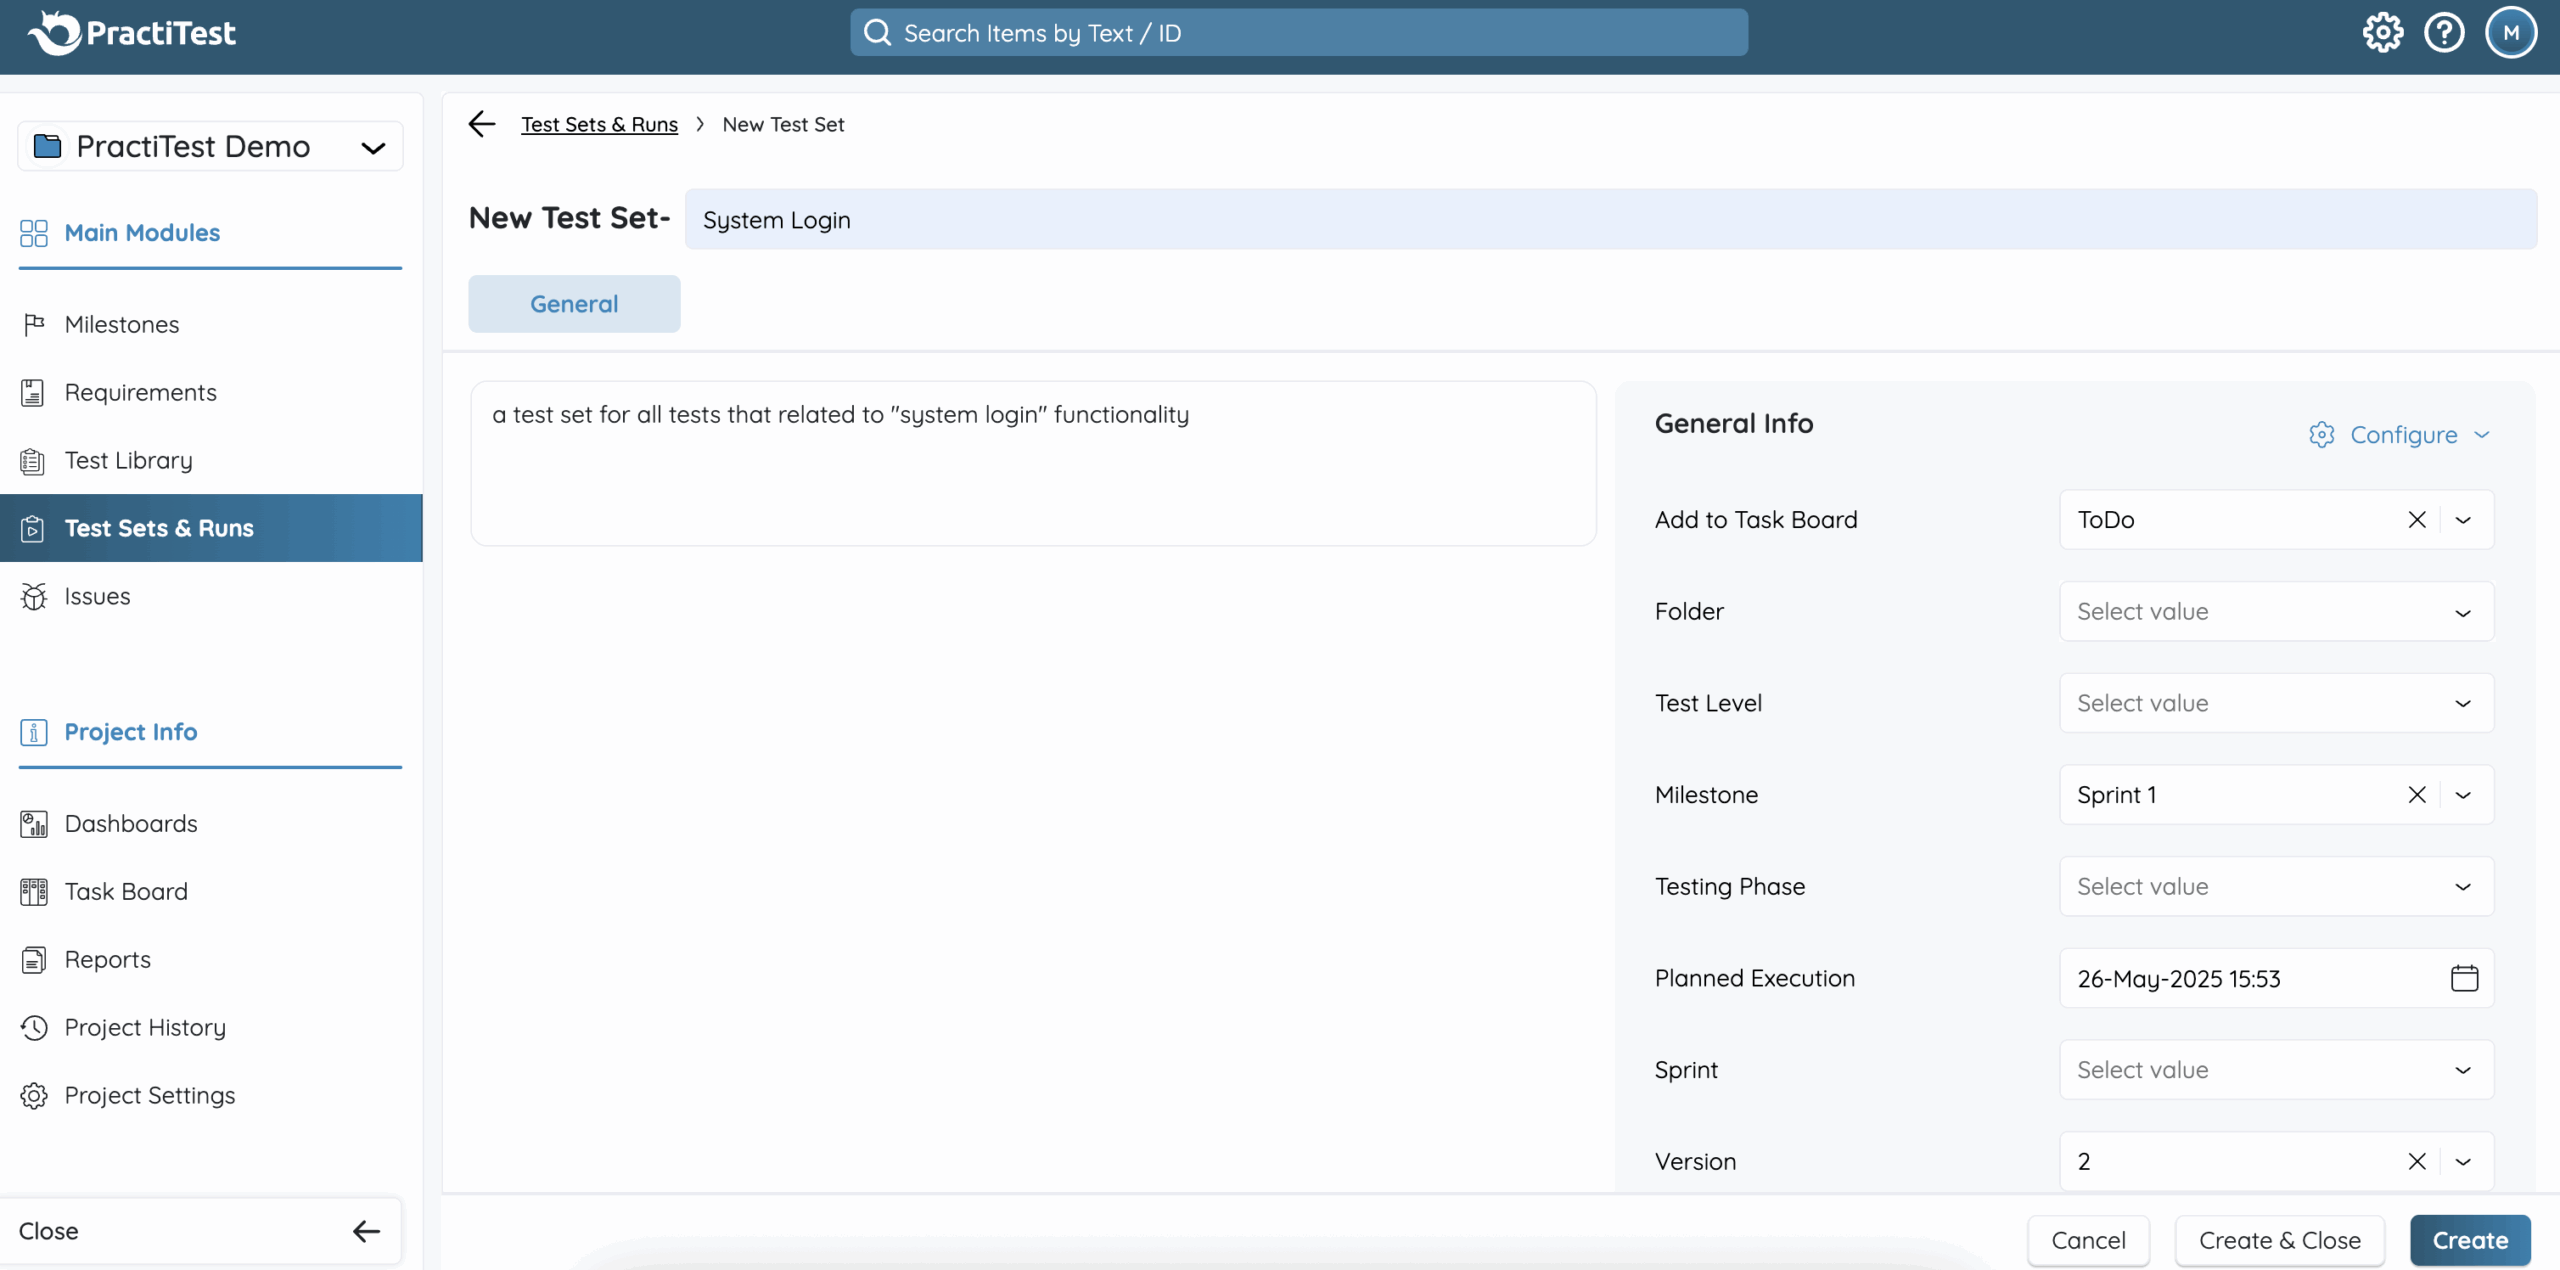This screenshot has height=1270, width=2560.
Task: Click the Test Library icon
Action: click(33, 461)
